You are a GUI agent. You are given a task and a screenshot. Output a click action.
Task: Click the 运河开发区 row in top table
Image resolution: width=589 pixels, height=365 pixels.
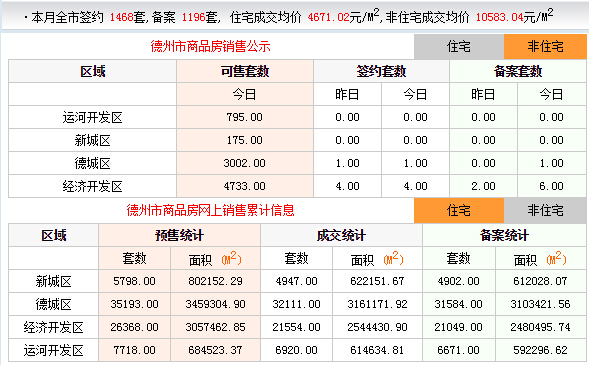(x=297, y=117)
